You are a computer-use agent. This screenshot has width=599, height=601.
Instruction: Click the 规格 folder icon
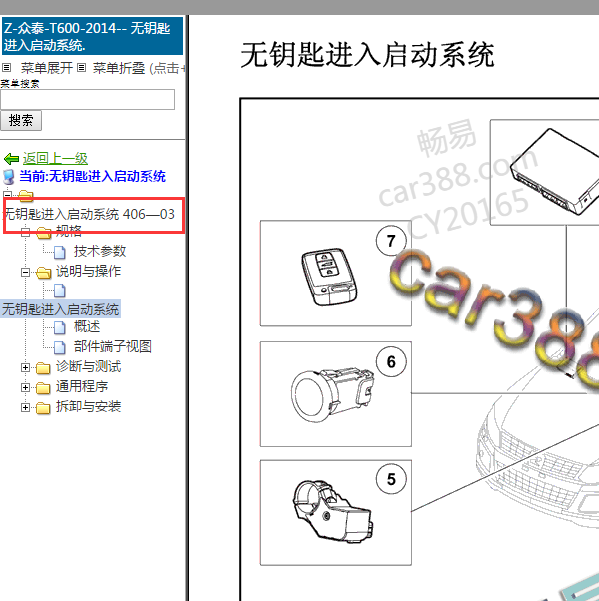point(44,232)
